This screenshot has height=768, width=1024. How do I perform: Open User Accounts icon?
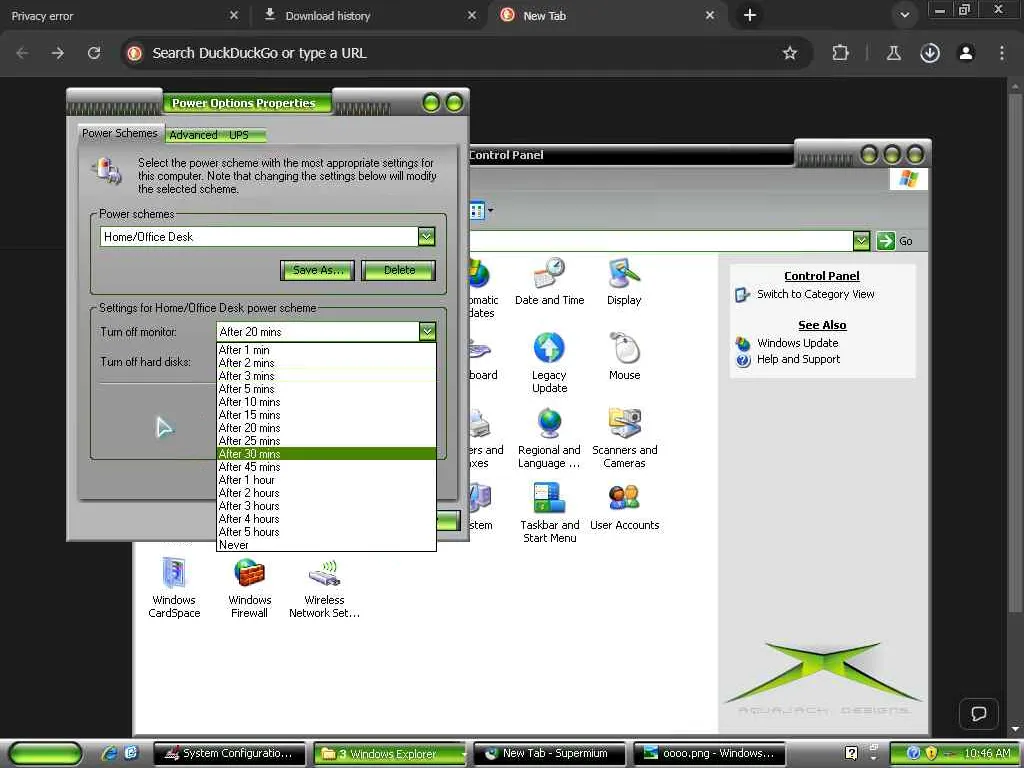[x=624, y=507]
